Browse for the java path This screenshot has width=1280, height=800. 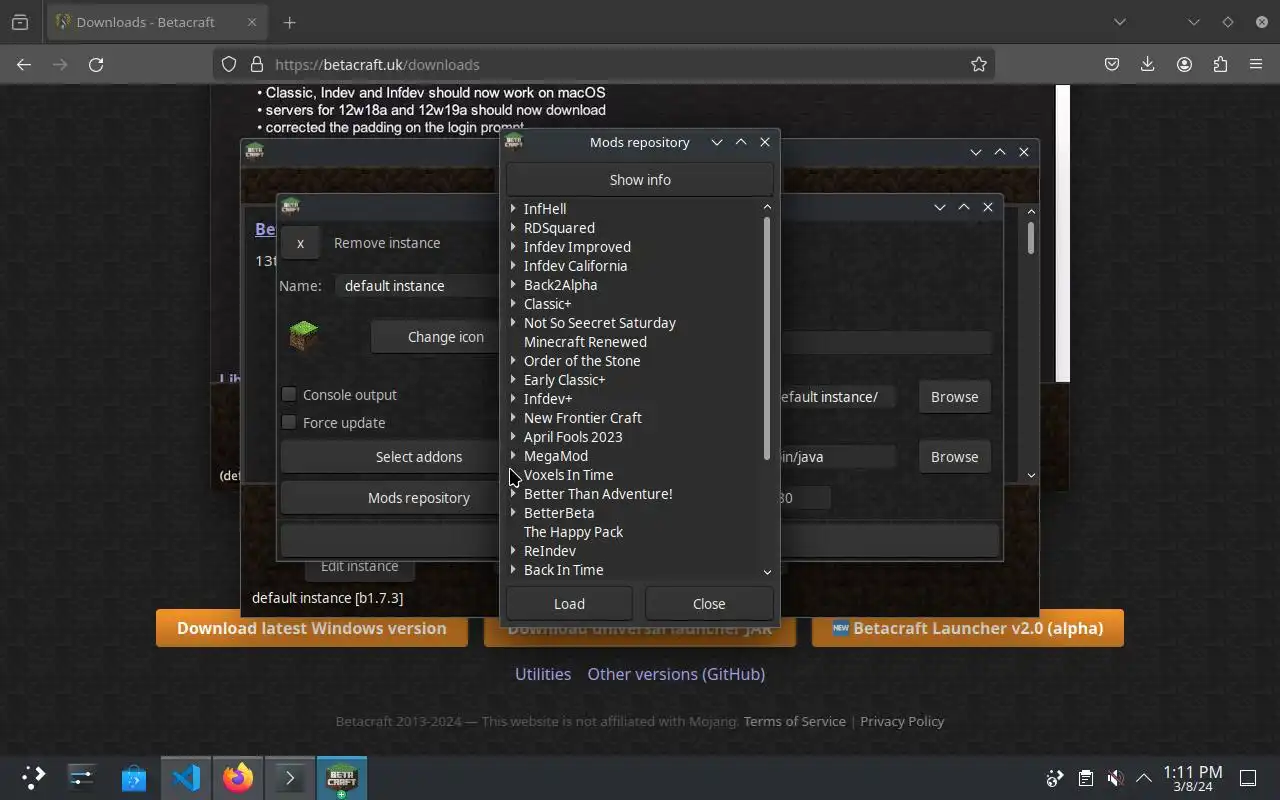(x=954, y=457)
